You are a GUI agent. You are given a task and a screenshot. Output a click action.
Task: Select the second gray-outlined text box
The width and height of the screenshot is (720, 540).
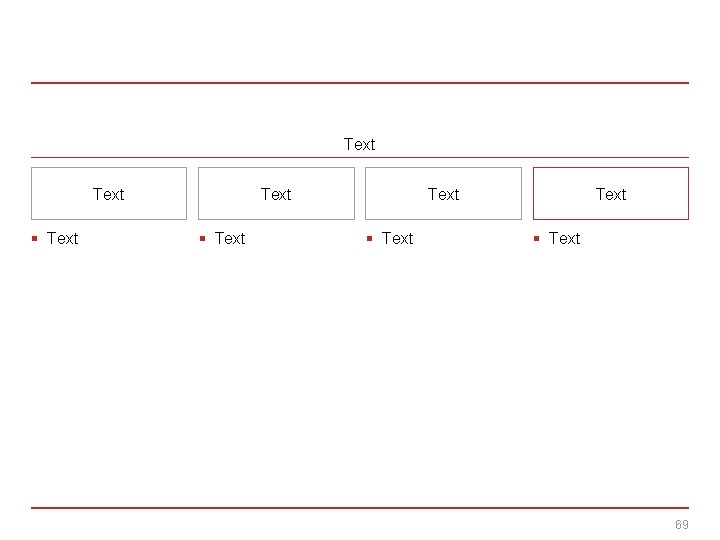click(x=276, y=194)
